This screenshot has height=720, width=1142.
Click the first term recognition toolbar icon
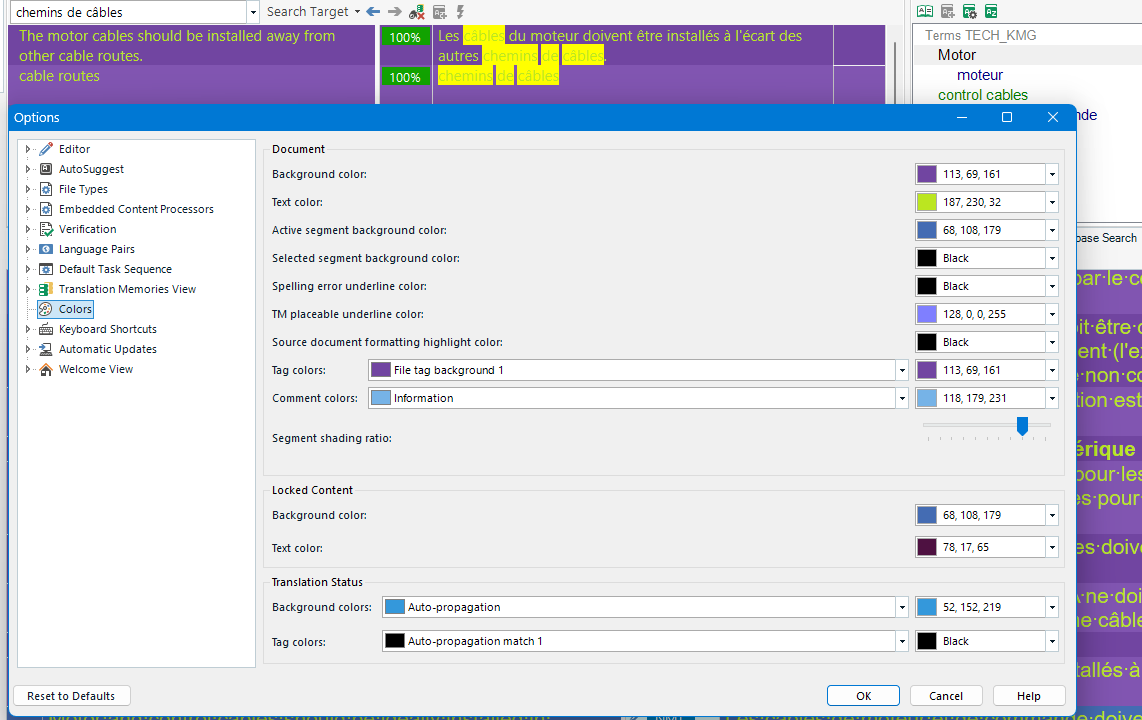click(925, 11)
